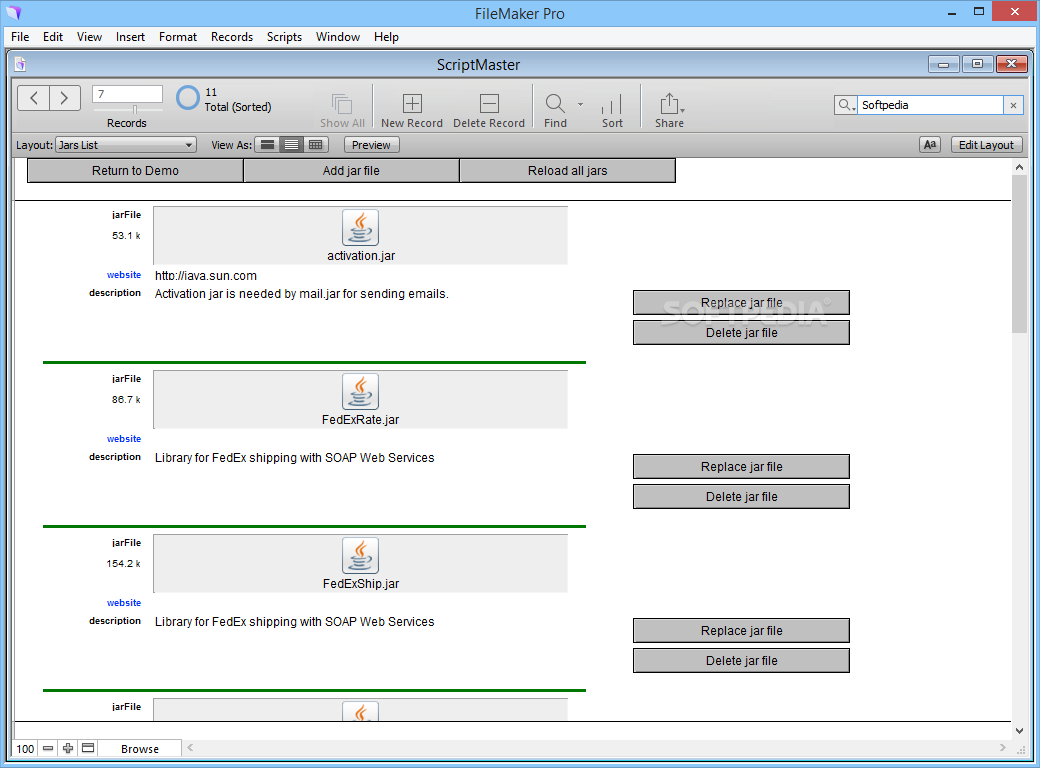
Task: Open the Browse mode popup menu
Action: [x=140, y=749]
